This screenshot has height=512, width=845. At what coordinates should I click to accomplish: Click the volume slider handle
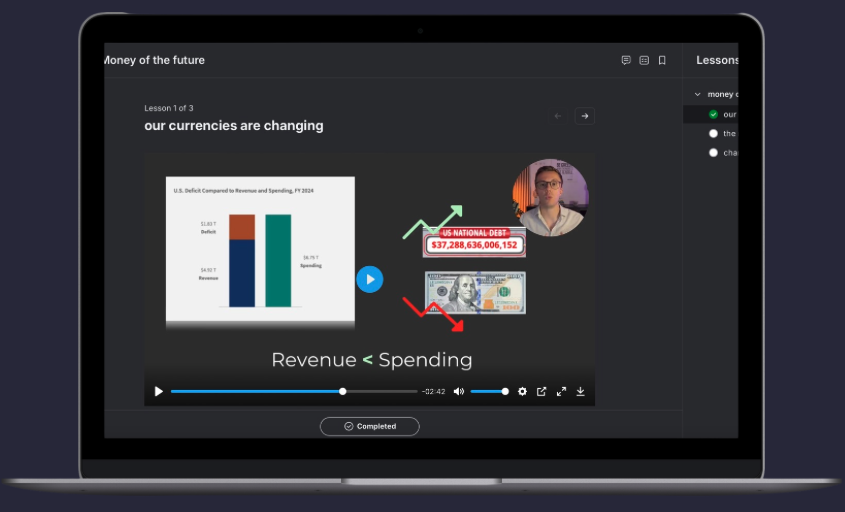pos(505,391)
